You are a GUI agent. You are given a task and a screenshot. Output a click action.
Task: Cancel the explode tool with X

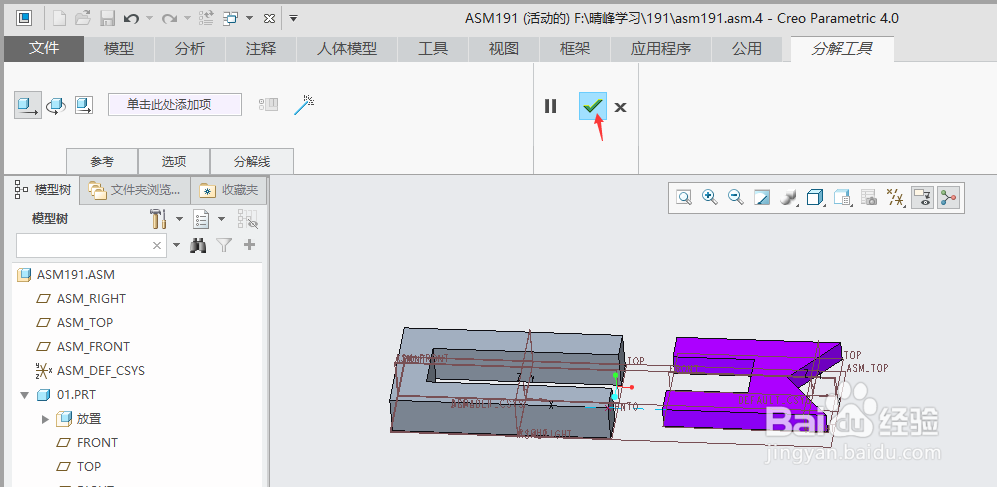[x=621, y=107]
